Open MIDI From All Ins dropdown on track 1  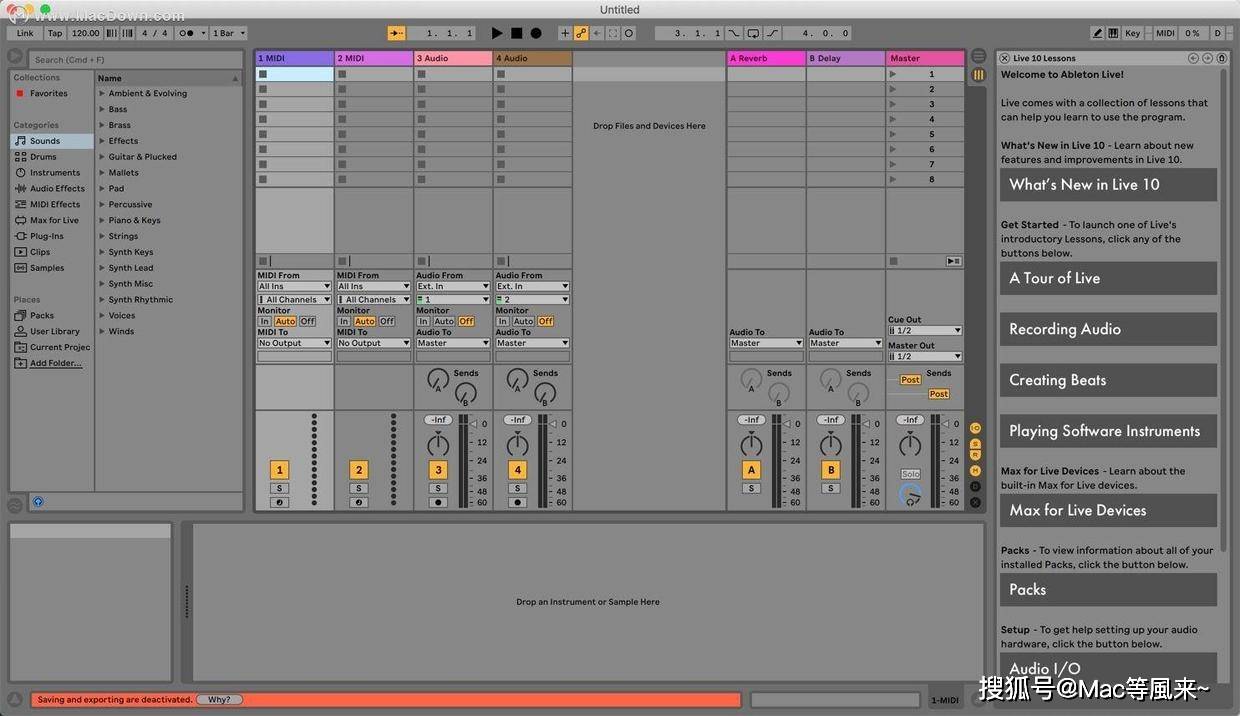click(x=294, y=286)
